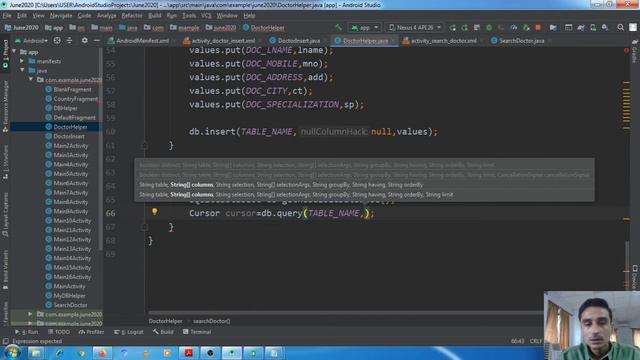The height and width of the screenshot is (360, 640).
Task: Open the Run tool window button
Action: point(27,332)
